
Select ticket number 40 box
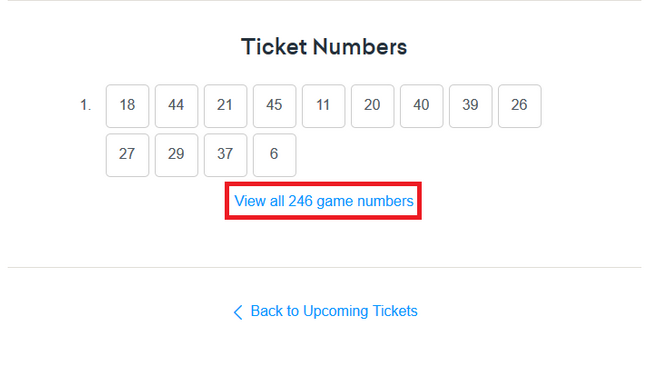coord(422,106)
